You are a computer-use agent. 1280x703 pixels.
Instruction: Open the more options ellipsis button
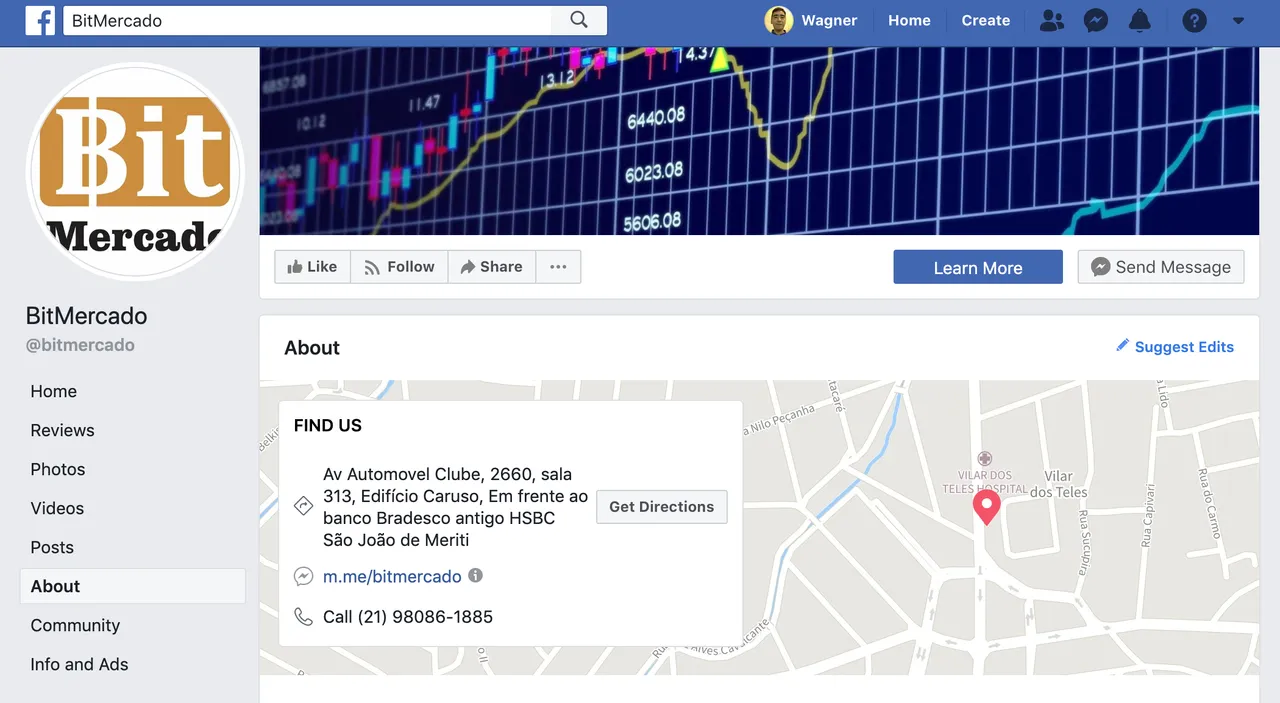tap(558, 267)
